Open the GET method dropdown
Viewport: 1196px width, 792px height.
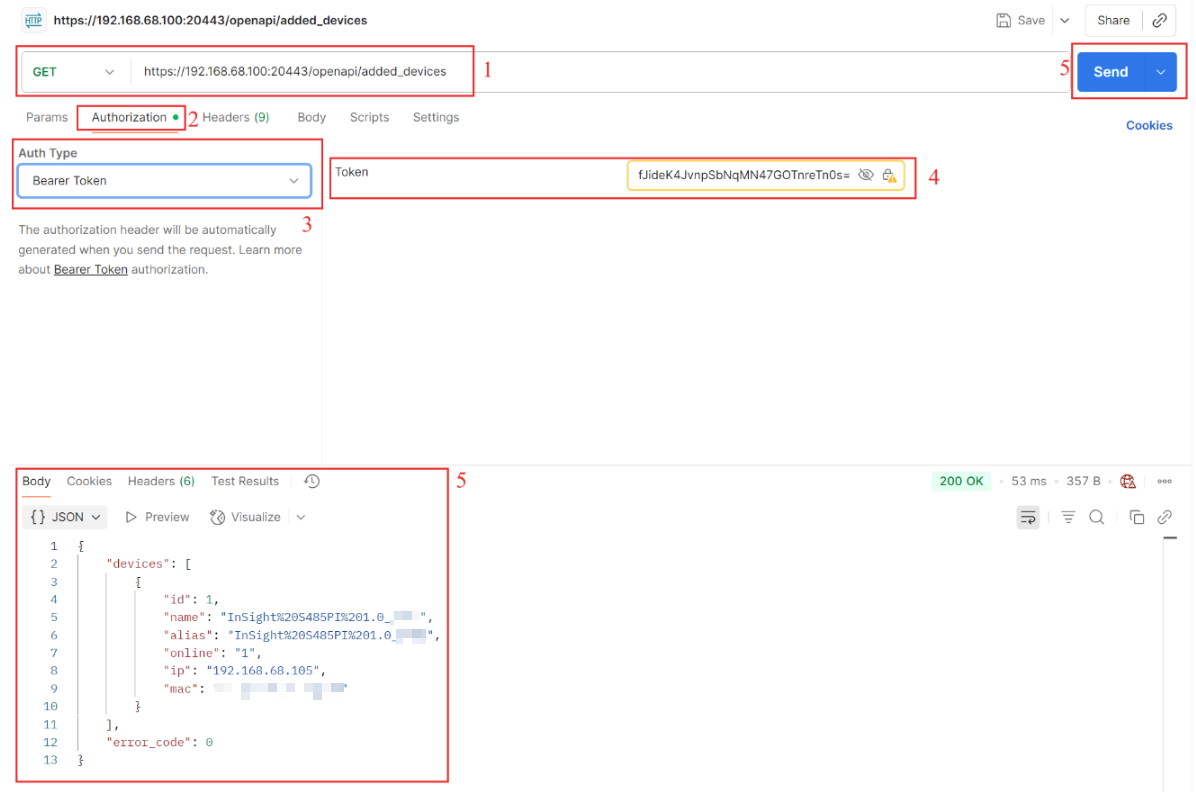click(73, 72)
